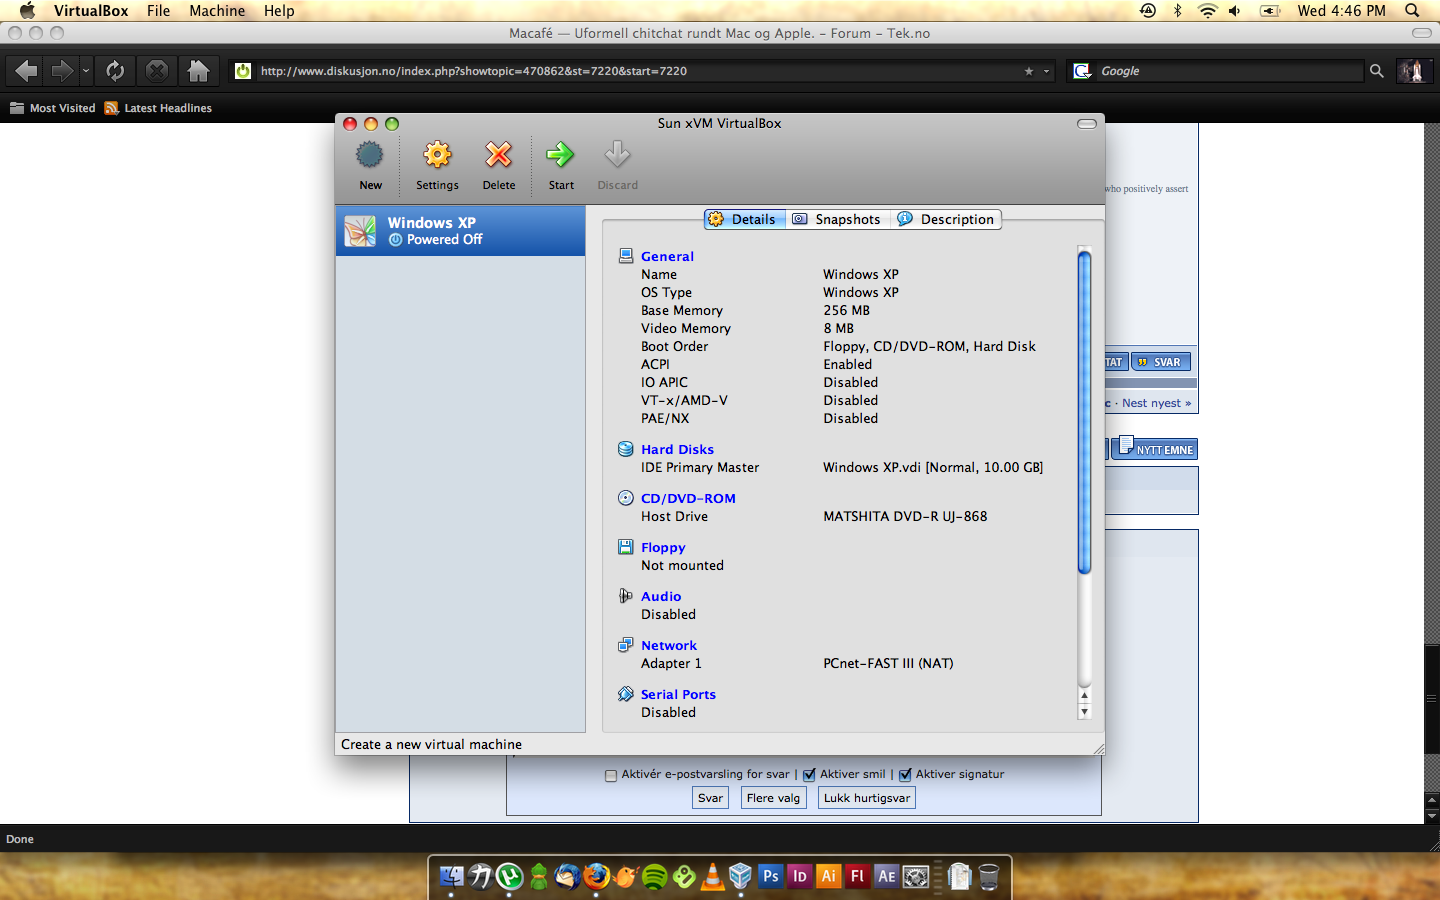This screenshot has height=900, width=1440.
Task: Open the search engine selector icon
Action: tap(1082, 71)
